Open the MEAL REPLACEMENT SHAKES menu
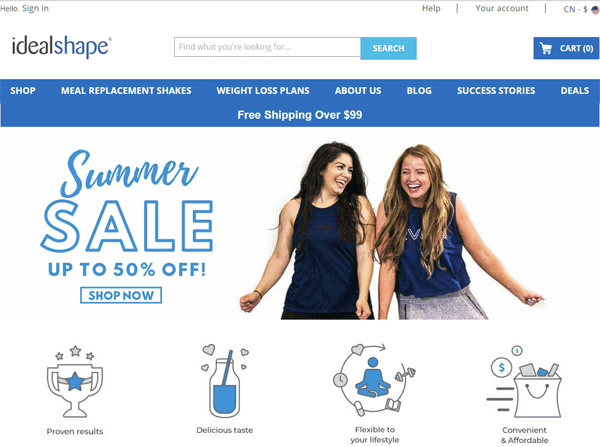This screenshot has height=447, width=600. pyautogui.click(x=126, y=91)
